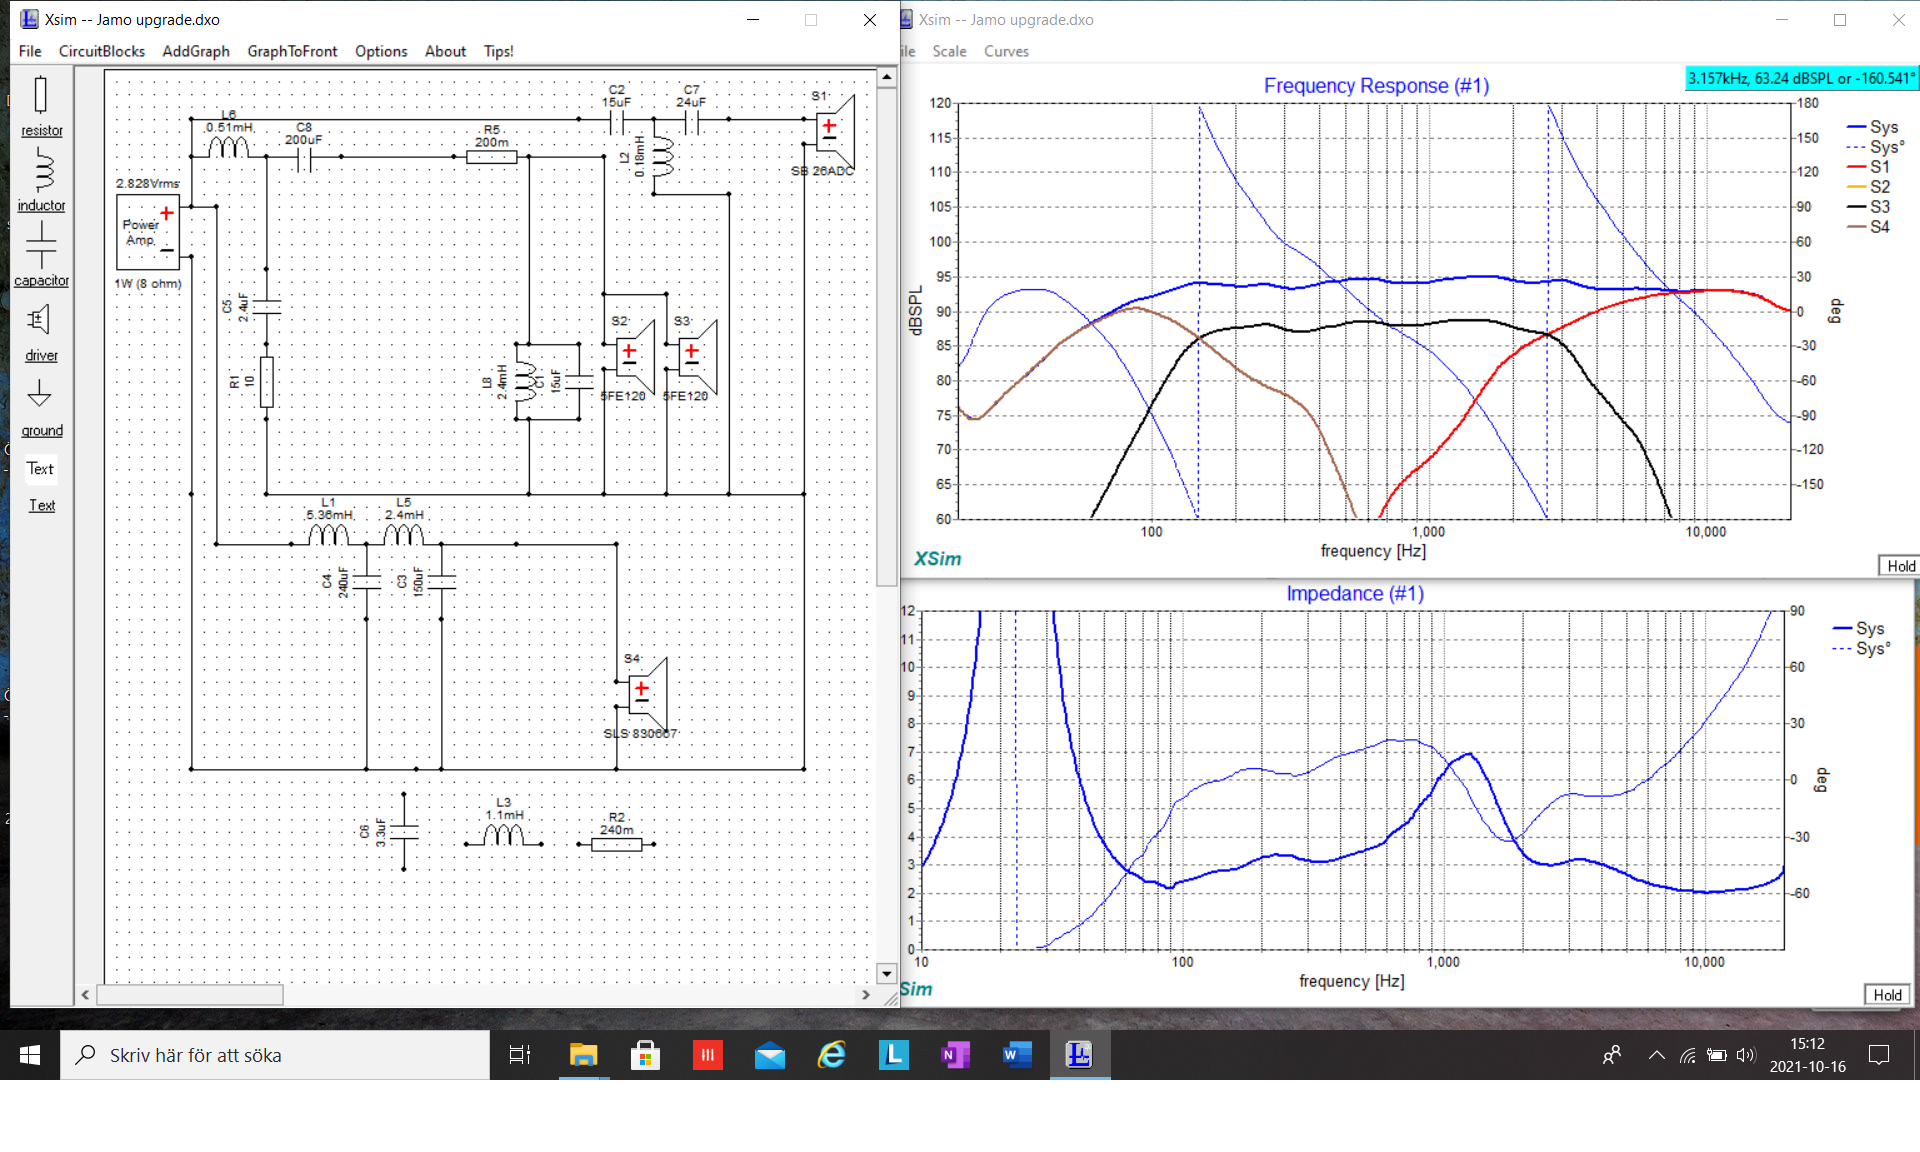Screen dimensions: 1920x1152
Task: Click schematic vertical scrollbar thumb
Action: coord(886,336)
